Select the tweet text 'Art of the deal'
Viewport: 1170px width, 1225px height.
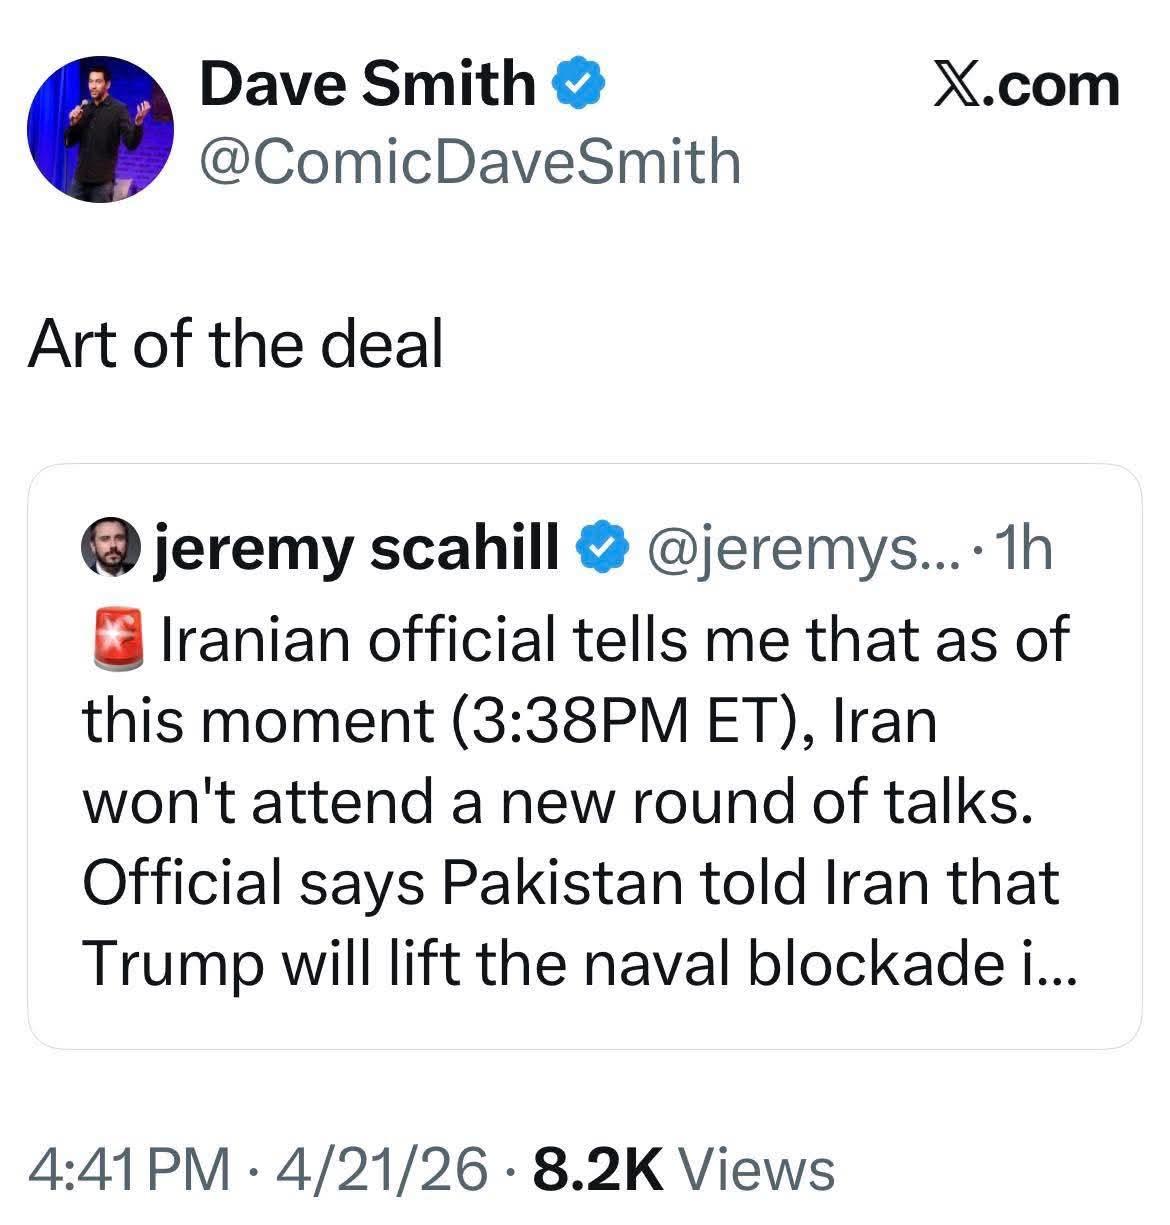pyautogui.click(x=240, y=344)
